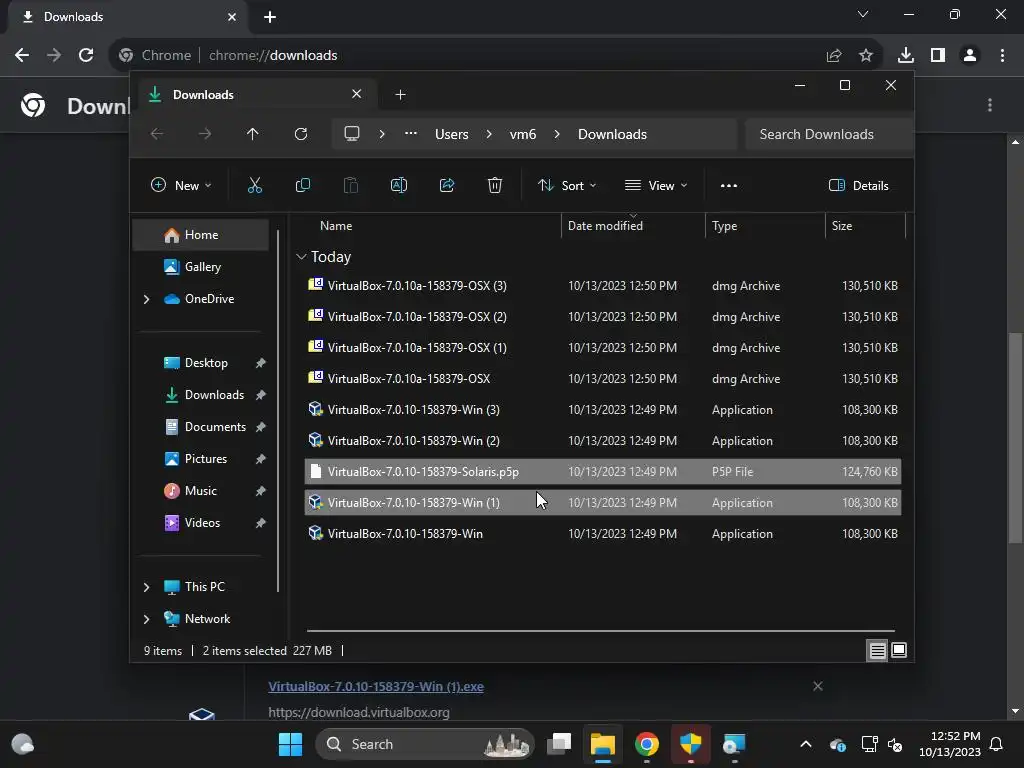Expand the This PC tree node

pos(146,587)
